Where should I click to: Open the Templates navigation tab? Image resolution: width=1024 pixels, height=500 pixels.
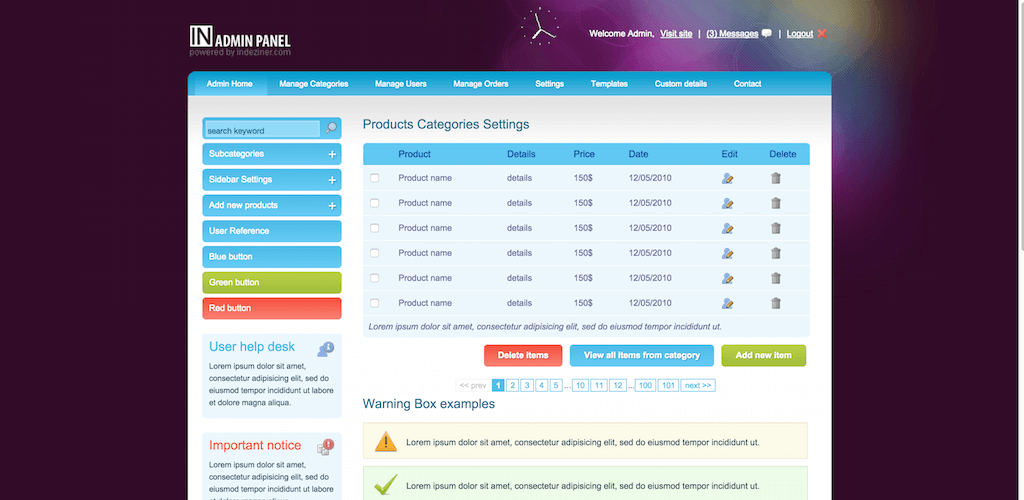(x=609, y=84)
